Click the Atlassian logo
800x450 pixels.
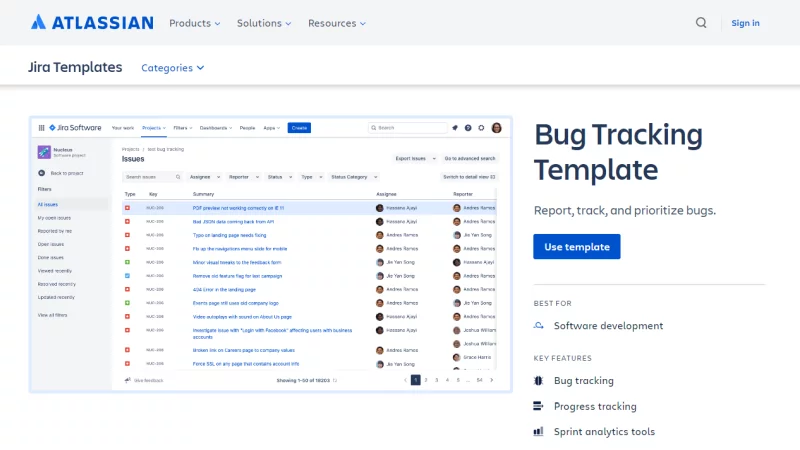click(x=91, y=22)
